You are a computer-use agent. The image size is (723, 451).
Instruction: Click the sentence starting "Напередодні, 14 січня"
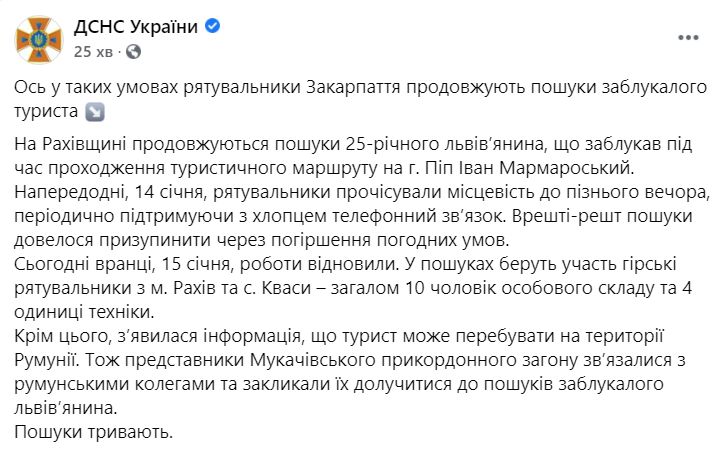click(200, 188)
